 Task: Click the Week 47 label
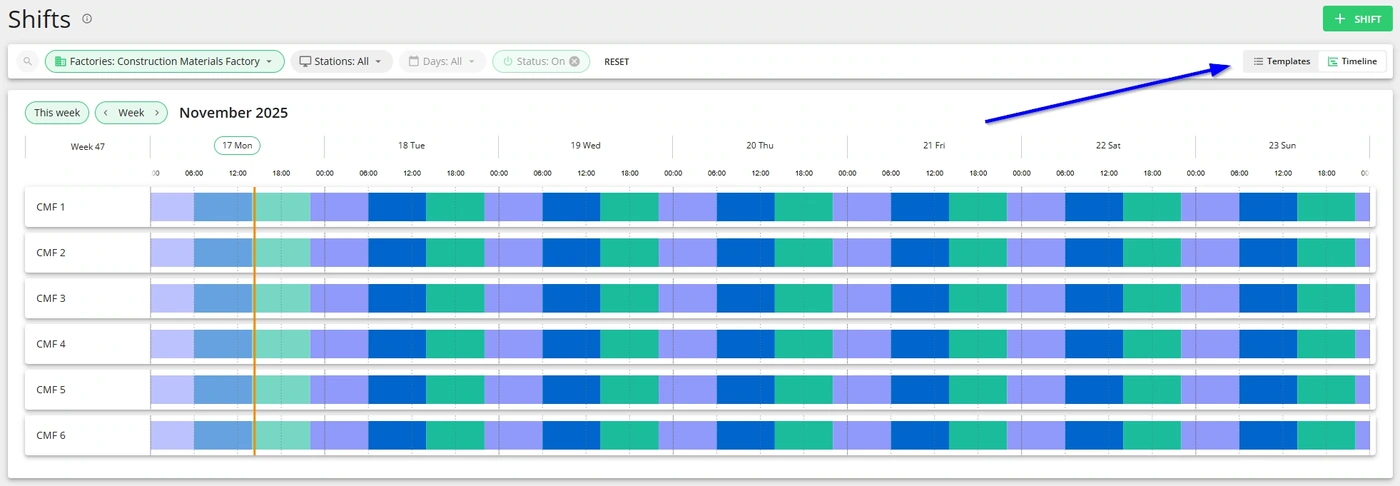(88, 146)
